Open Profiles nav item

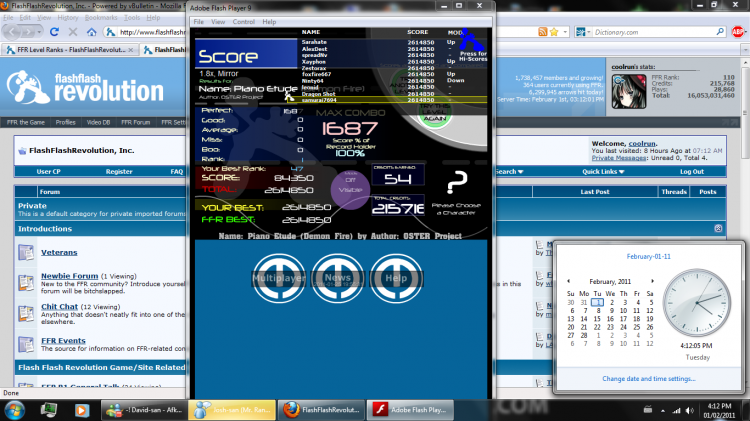click(x=66, y=122)
